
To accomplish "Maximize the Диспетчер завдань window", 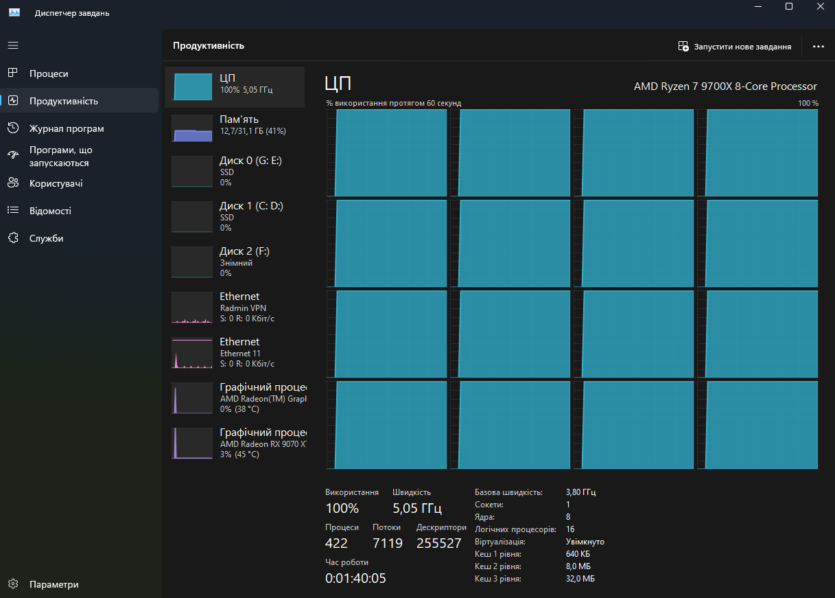I will [789, 6].
